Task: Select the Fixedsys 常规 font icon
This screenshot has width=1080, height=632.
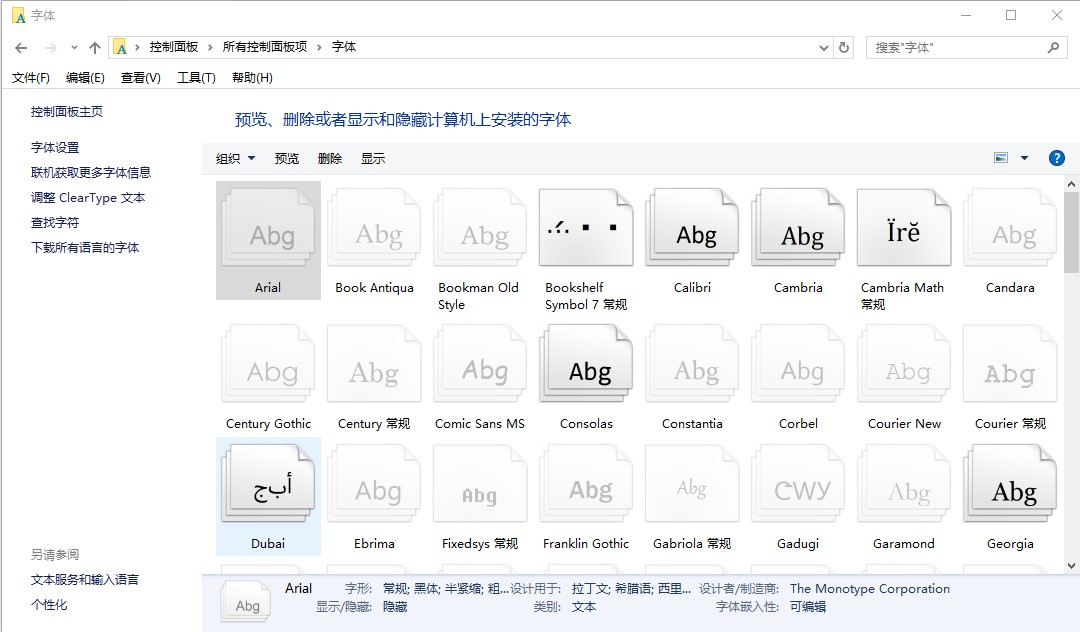Action: 480,484
